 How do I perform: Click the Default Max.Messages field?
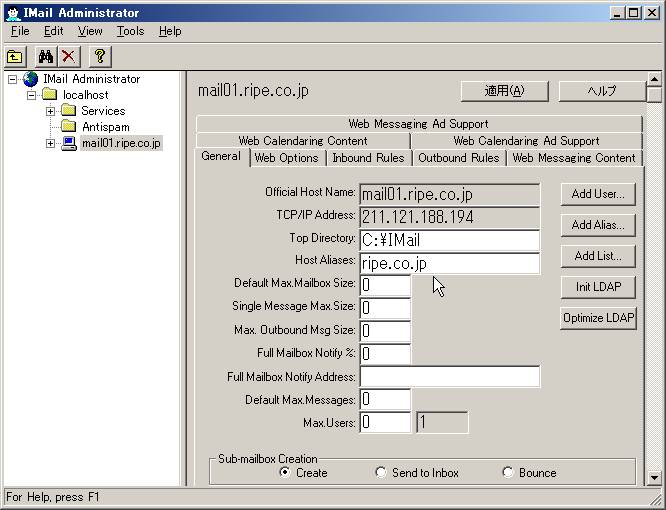coord(385,400)
